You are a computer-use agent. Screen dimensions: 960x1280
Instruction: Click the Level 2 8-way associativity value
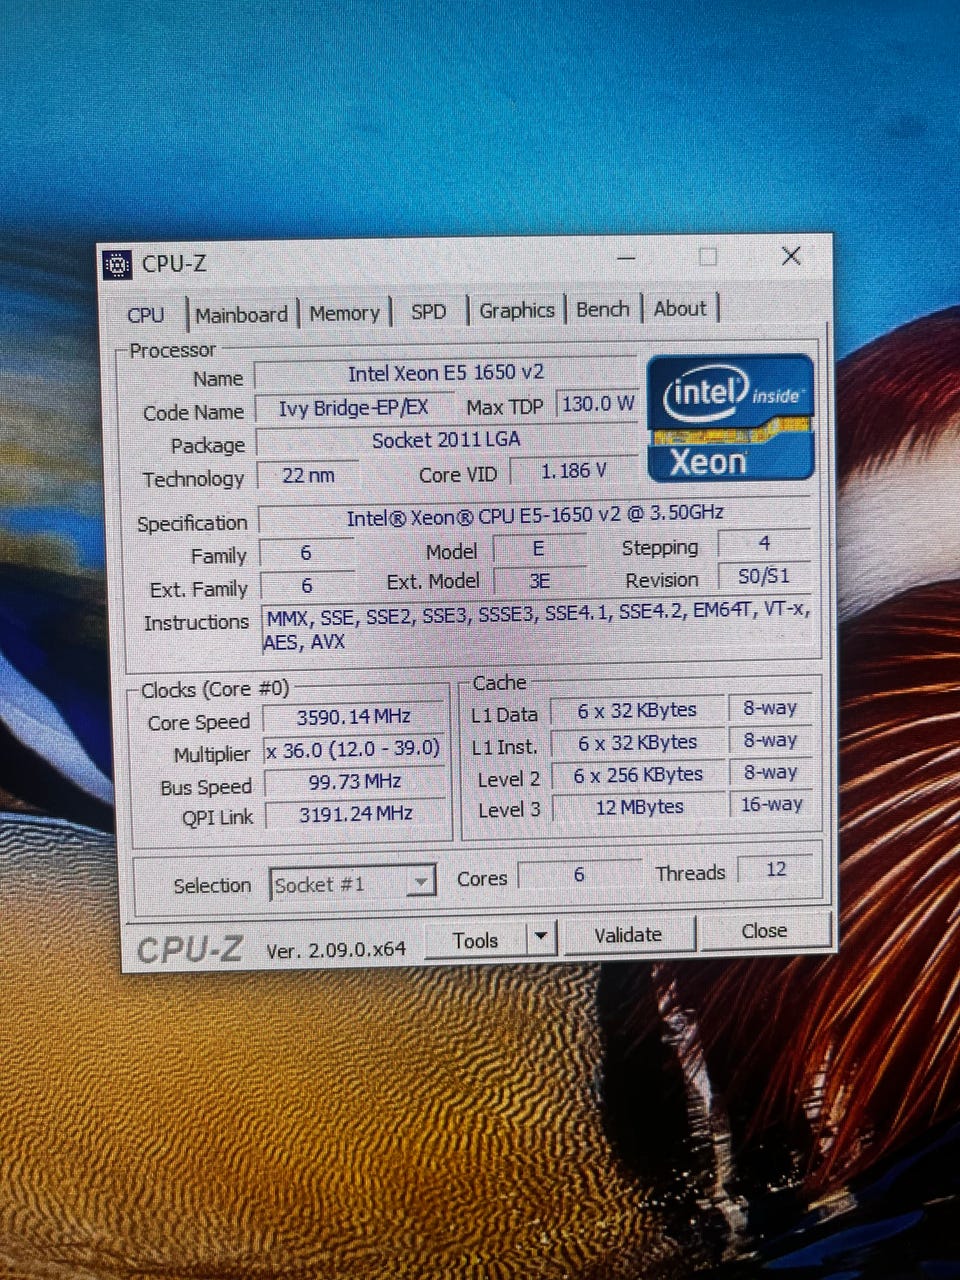[x=770, y=773]
